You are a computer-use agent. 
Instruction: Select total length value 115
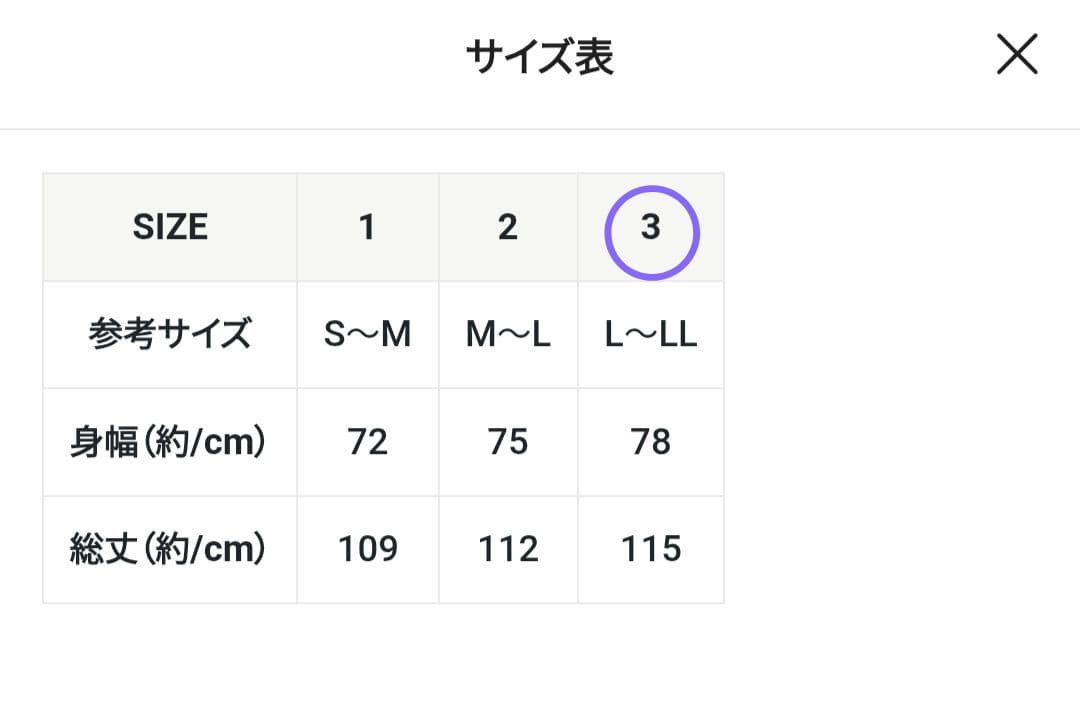pos(650,549)
